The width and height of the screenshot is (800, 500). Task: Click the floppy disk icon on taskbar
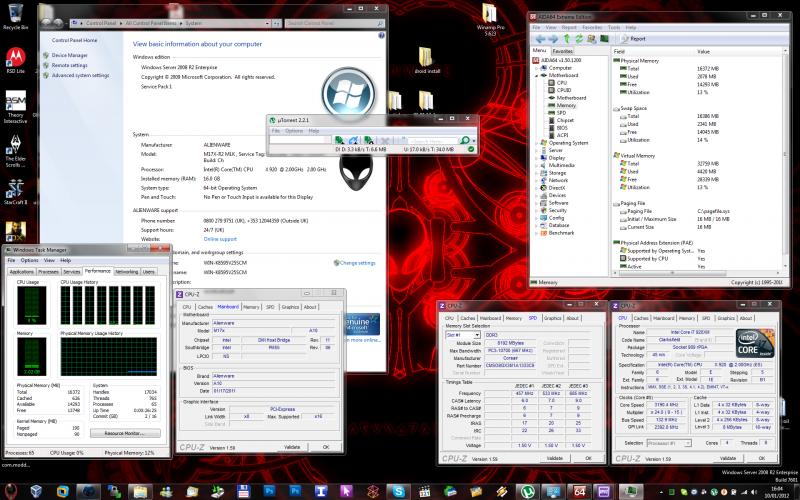coord(243,491)
